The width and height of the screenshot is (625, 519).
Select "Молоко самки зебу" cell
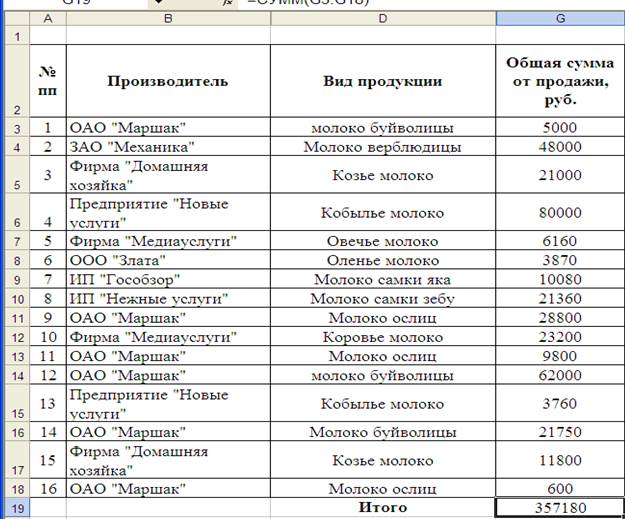click(383, 298)
